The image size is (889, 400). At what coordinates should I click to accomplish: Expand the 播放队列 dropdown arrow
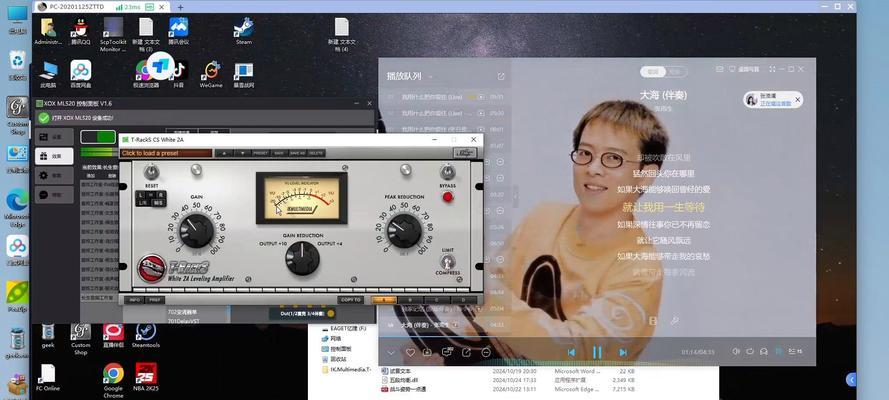point(430,76)
